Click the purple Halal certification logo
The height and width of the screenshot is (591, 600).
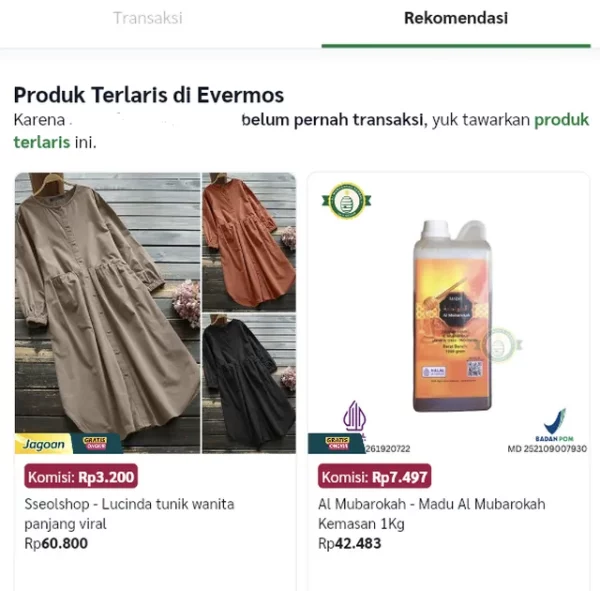pyautogui.click(x=355, y=418)
